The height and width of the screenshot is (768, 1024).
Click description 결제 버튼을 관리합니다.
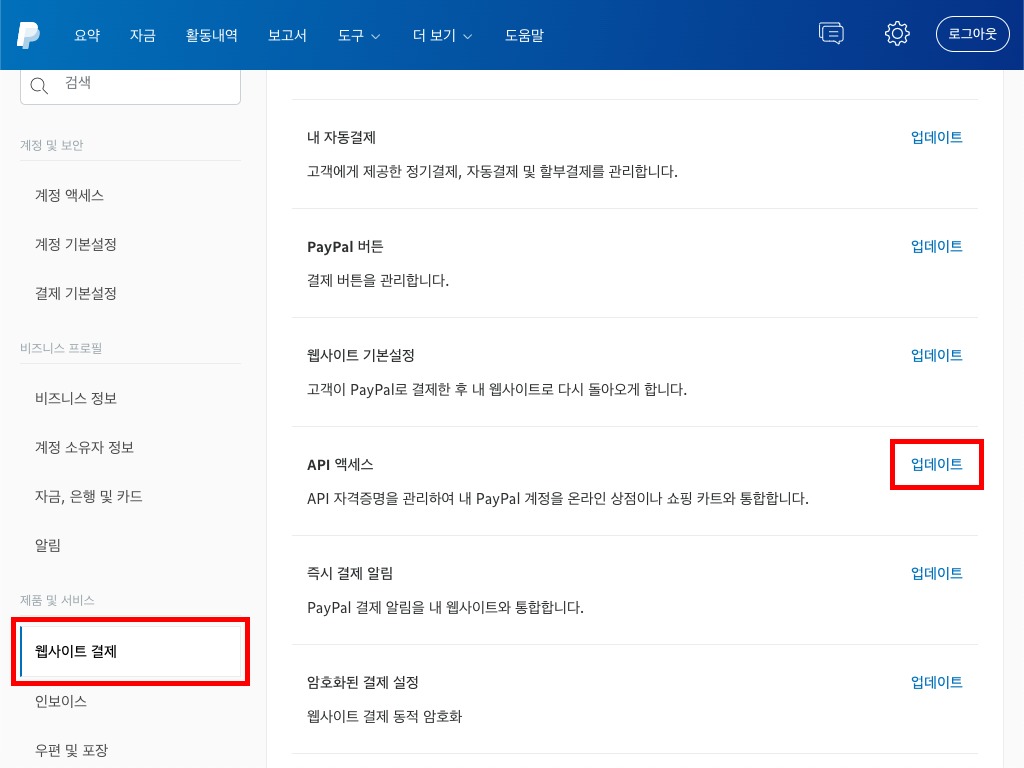pyautogui.click(x=378, y=281)
